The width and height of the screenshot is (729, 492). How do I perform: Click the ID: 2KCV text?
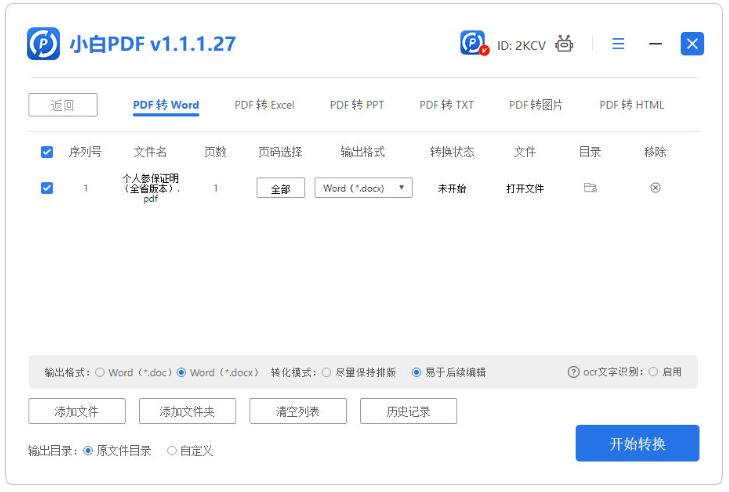click(x=521, y=46)
